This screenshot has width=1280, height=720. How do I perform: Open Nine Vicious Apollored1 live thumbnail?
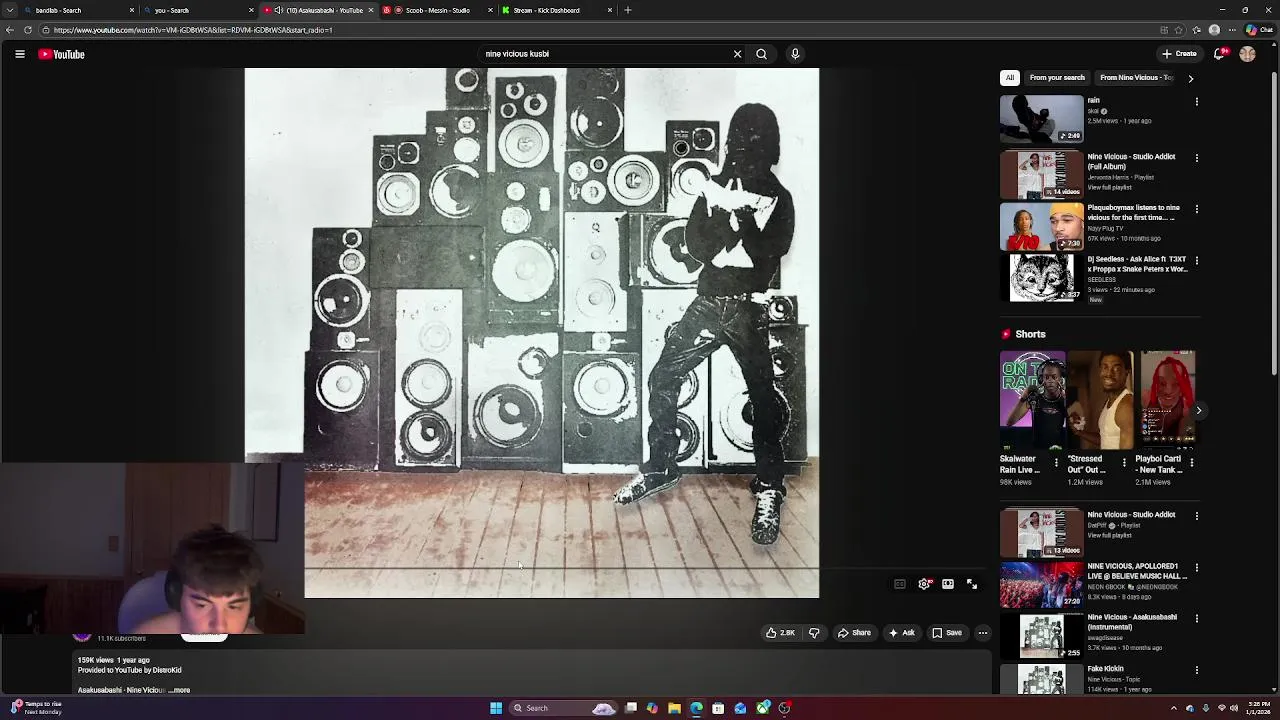[1041, 584]
